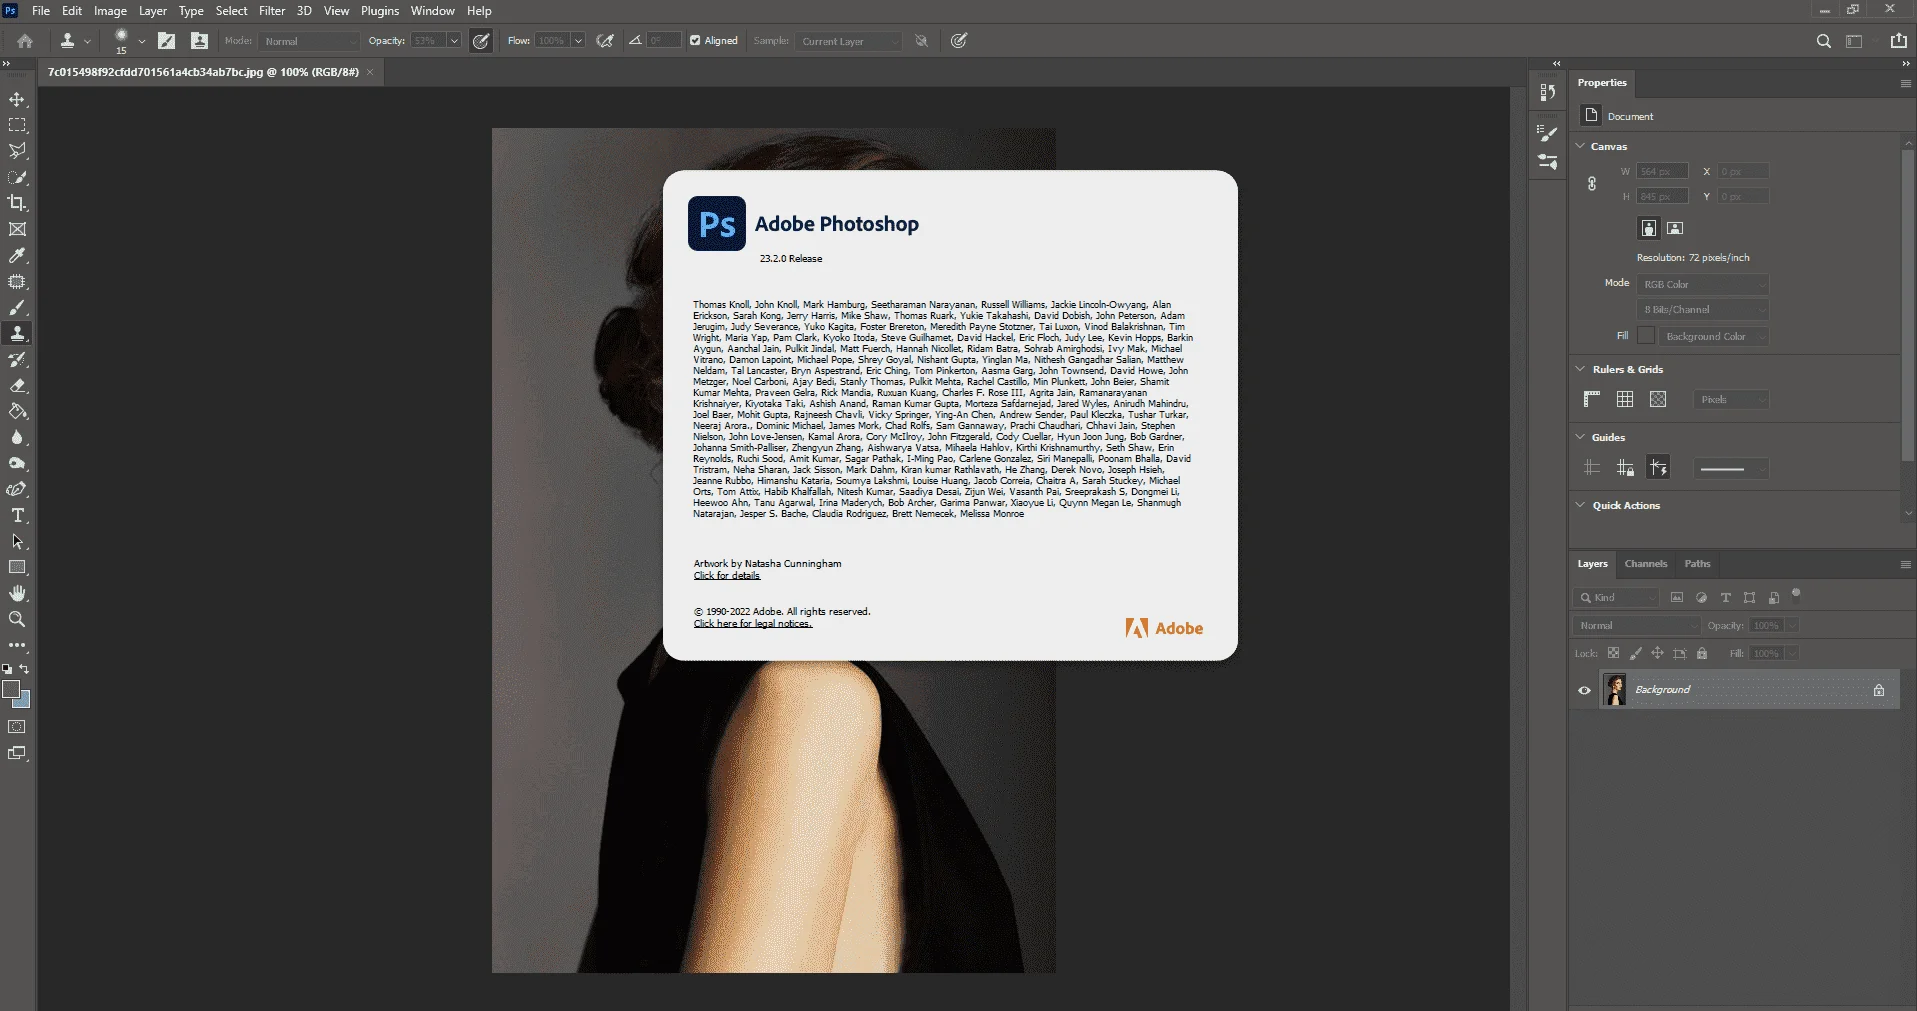The width and height of the screenshot is (1917, 1011).
Task: Collapse the Canvas section
Action: (1580, 146)
